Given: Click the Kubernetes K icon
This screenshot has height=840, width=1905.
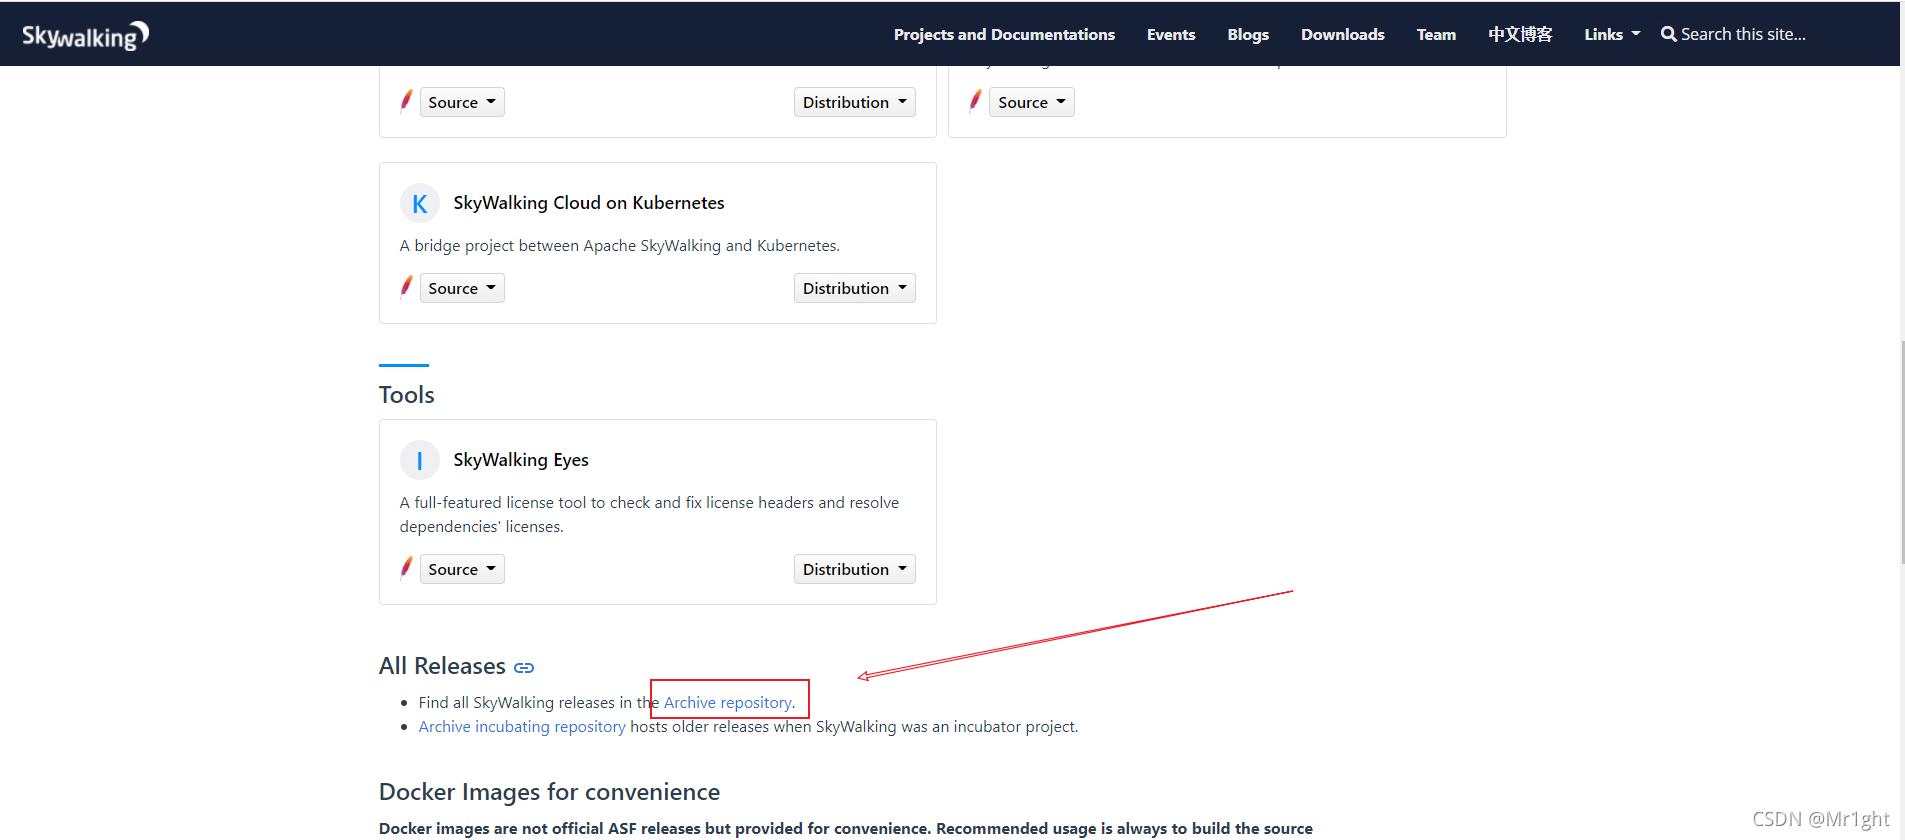Looking at the screenshot, I should [x=420, y=203].
